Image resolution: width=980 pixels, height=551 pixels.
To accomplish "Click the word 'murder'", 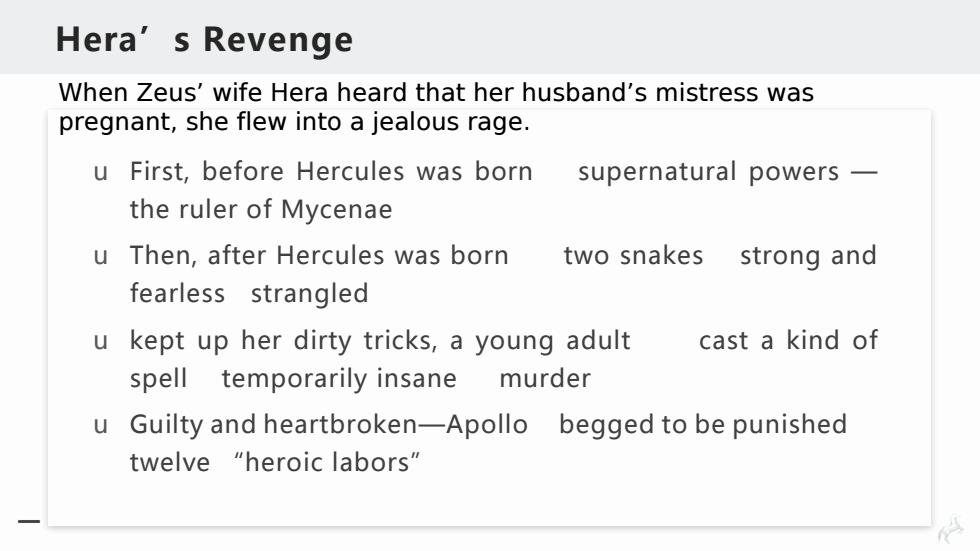I will tap(545, 379).
